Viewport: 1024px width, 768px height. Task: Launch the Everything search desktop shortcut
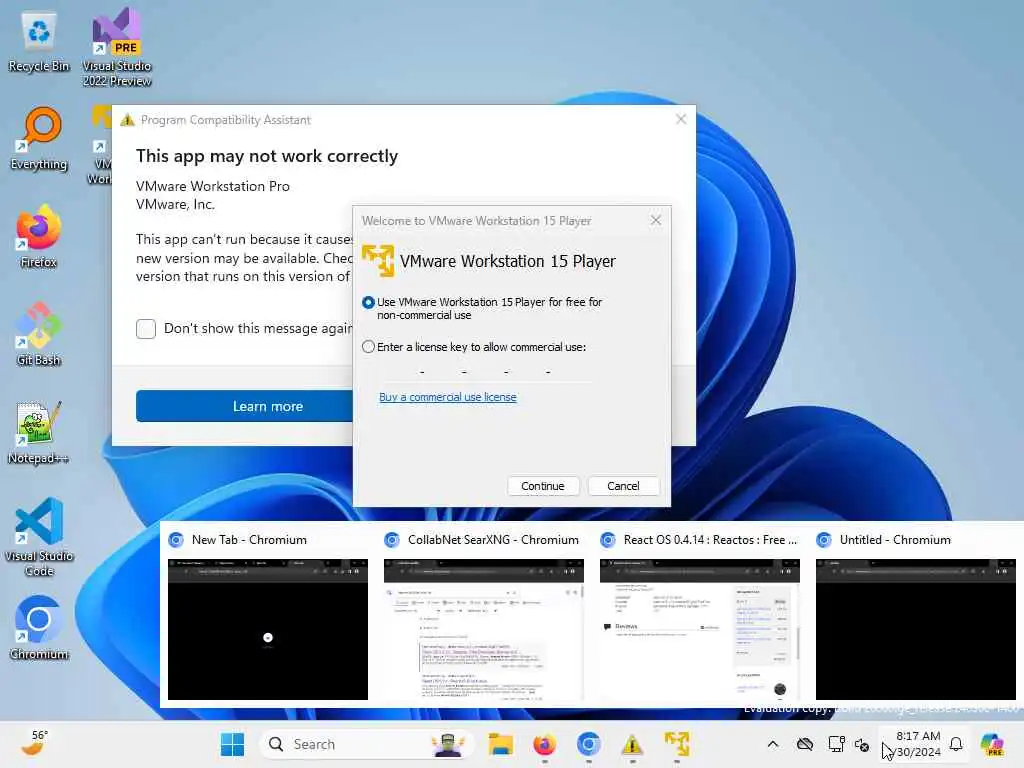click(39, 138)
